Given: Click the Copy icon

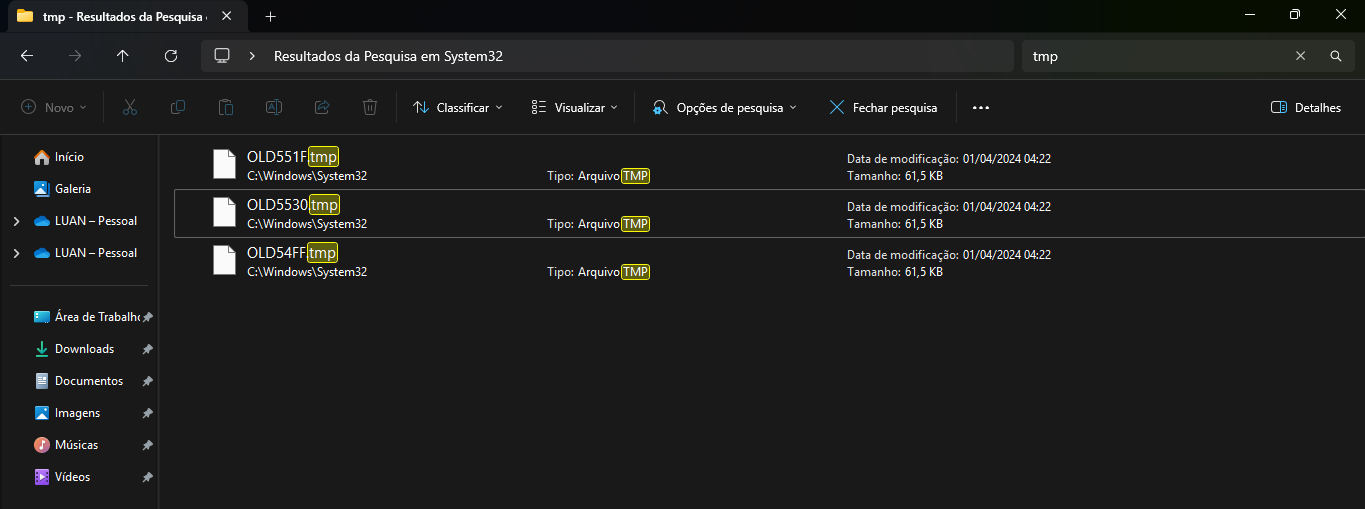Looking at the screenshot, I should click(x=177, y=107).
